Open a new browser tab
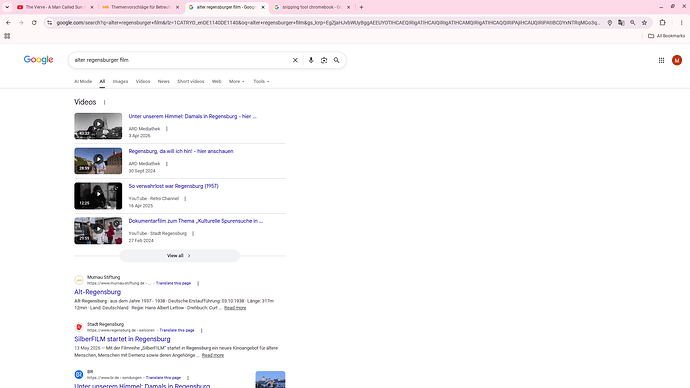Screen dimensions: 690x388 [x=361, y=7]
